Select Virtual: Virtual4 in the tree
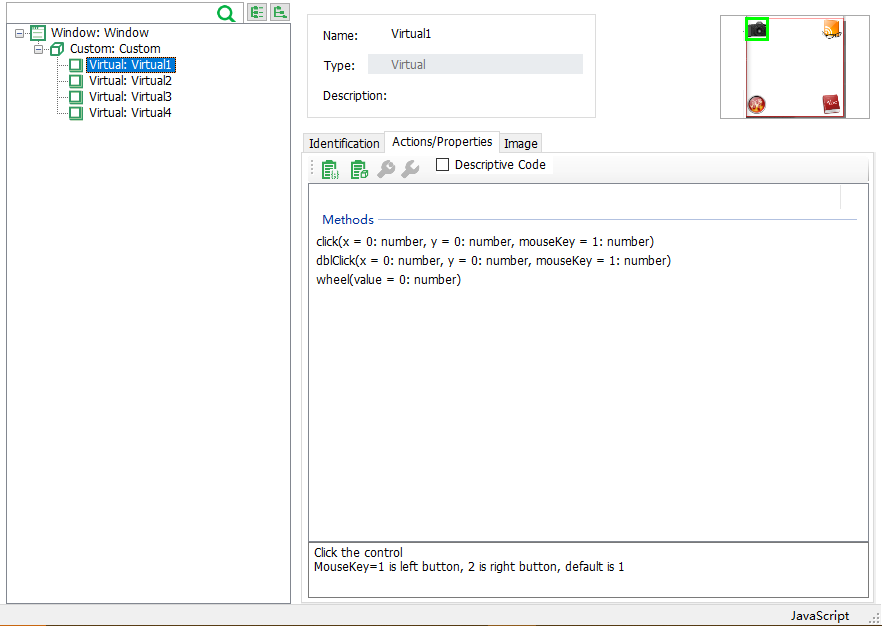882x626 pixels. pyautogui.click(x=130, y=113)
